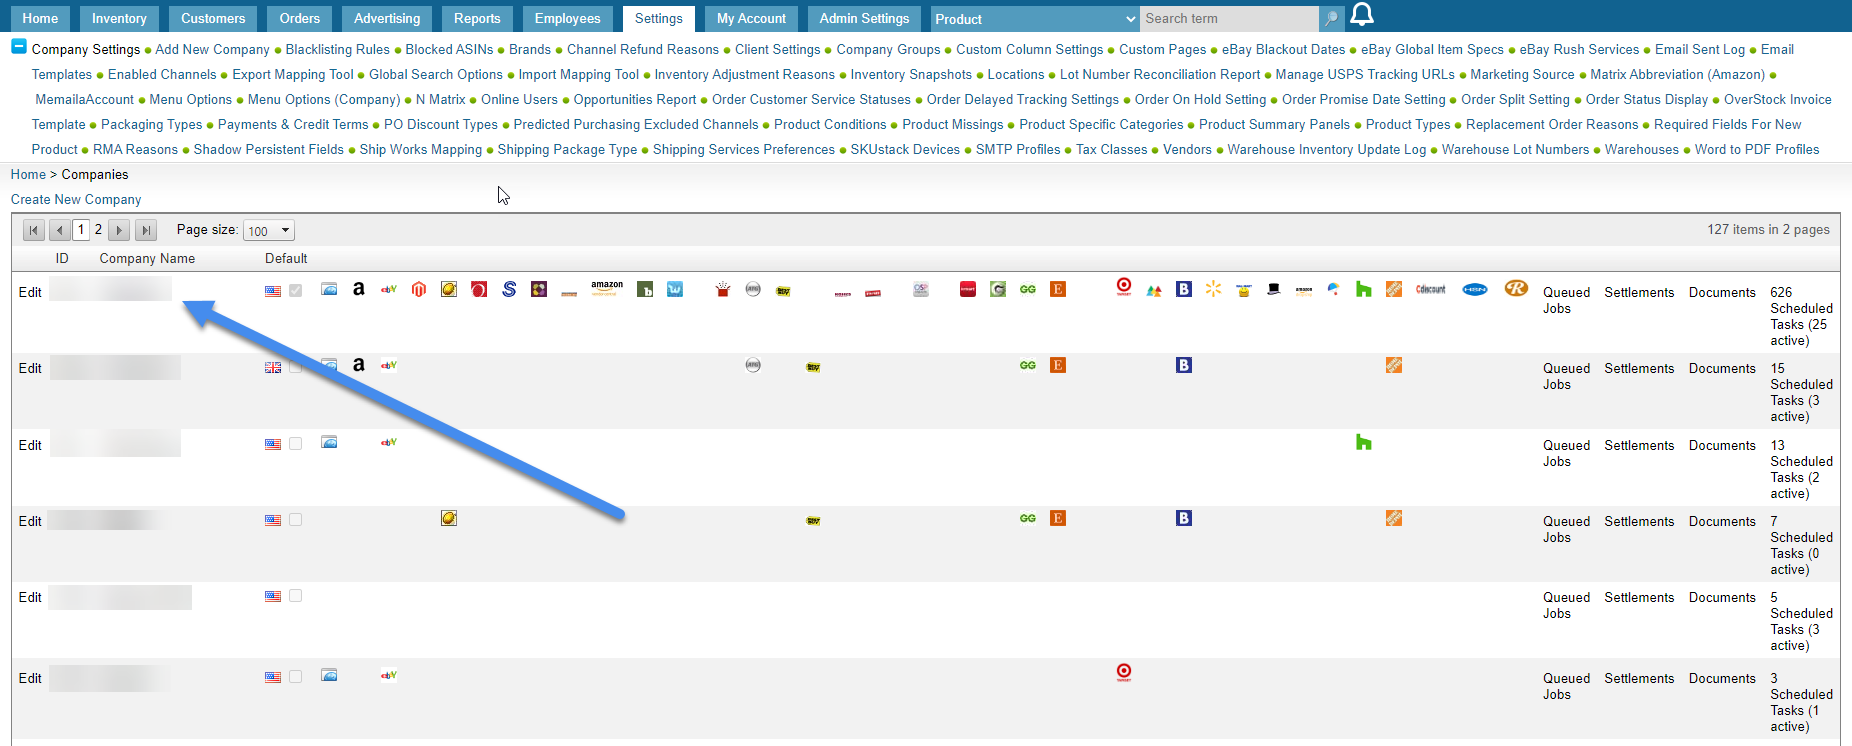Open the Customers menu tab
The image size is (1852, 746).
(x=213, y=18)
